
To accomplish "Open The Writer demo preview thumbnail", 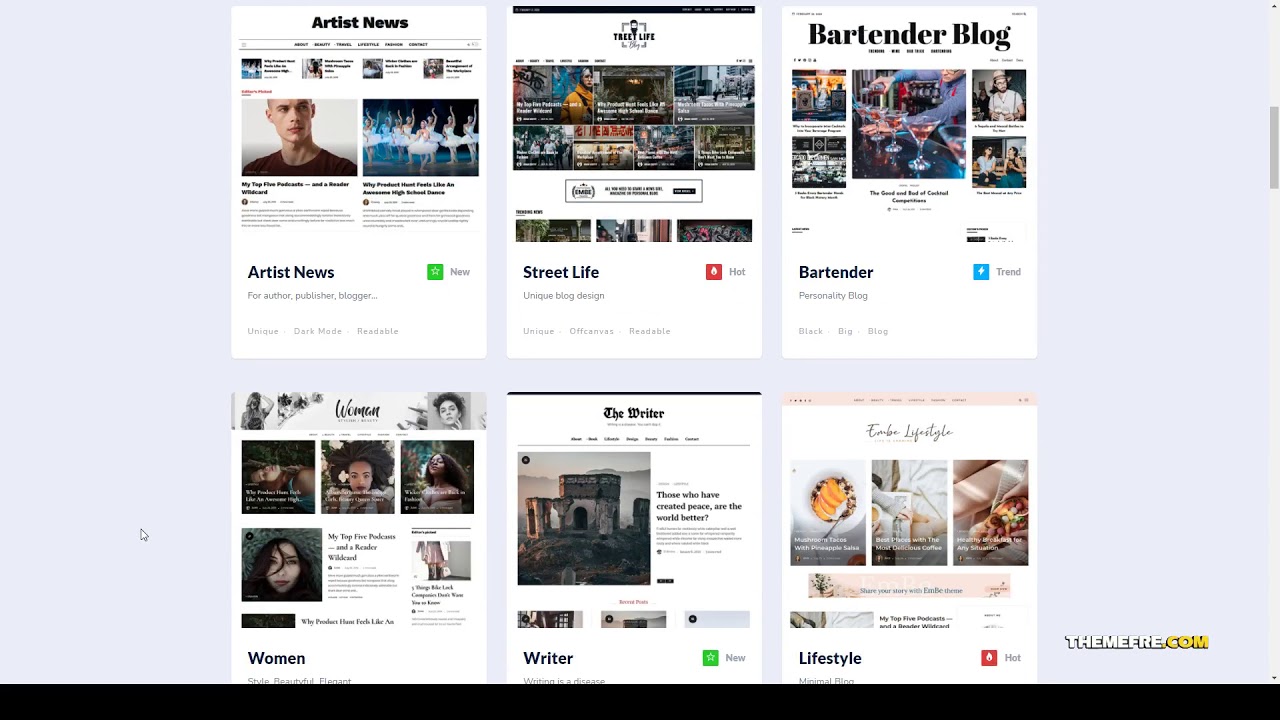I will pos(634,510).
